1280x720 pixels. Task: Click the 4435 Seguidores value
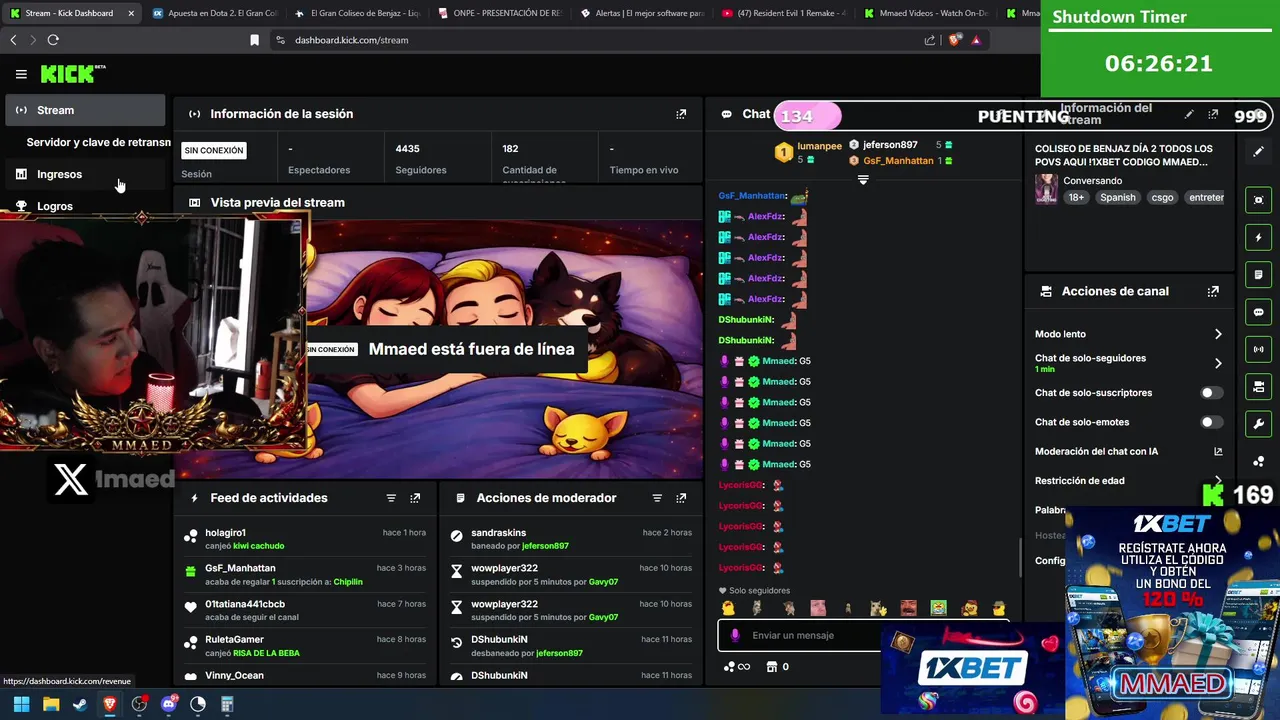point(407,149)
